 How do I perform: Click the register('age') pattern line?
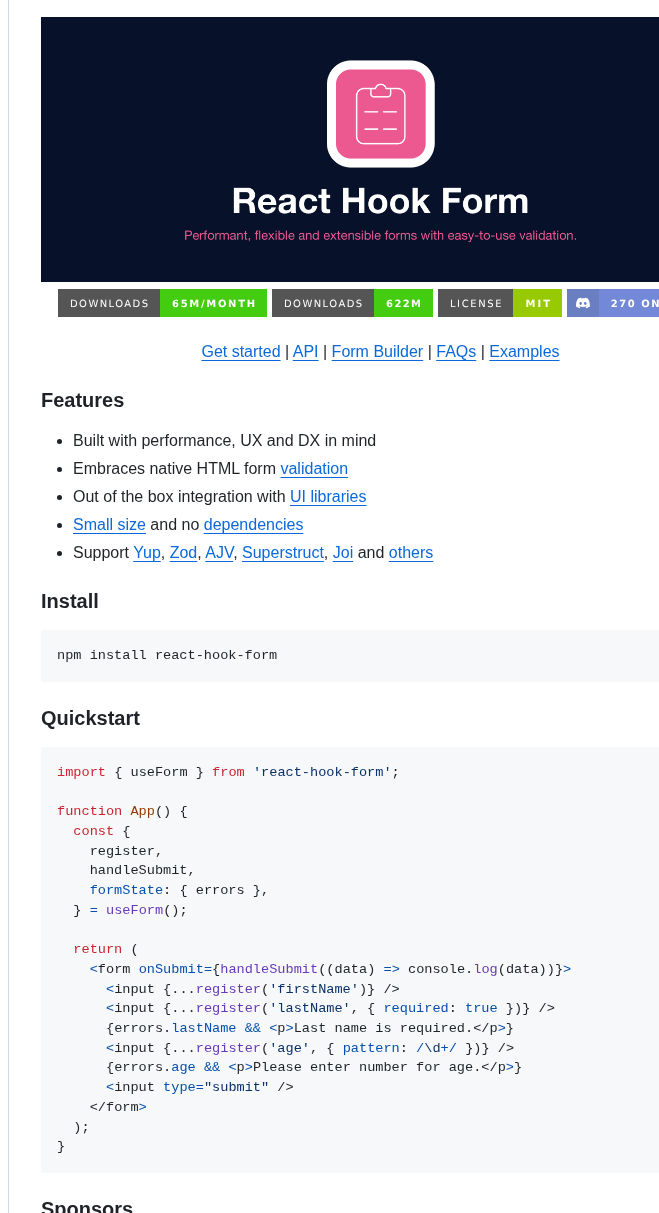point(310,1048)
